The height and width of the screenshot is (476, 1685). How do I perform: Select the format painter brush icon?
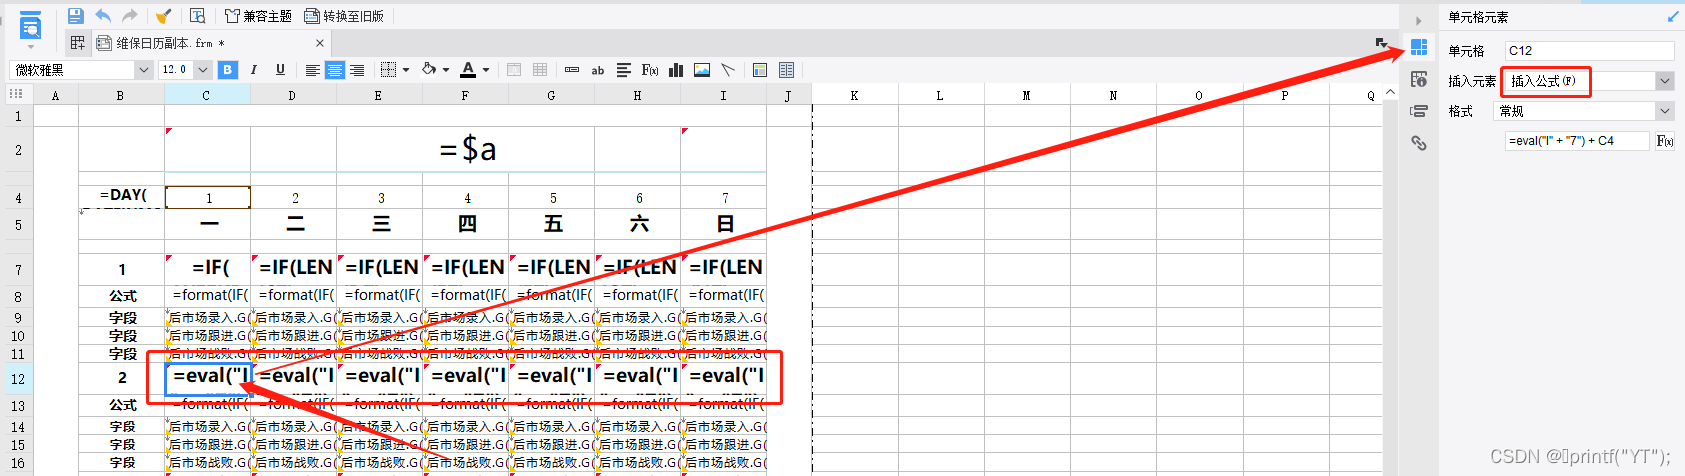[164, 16]
